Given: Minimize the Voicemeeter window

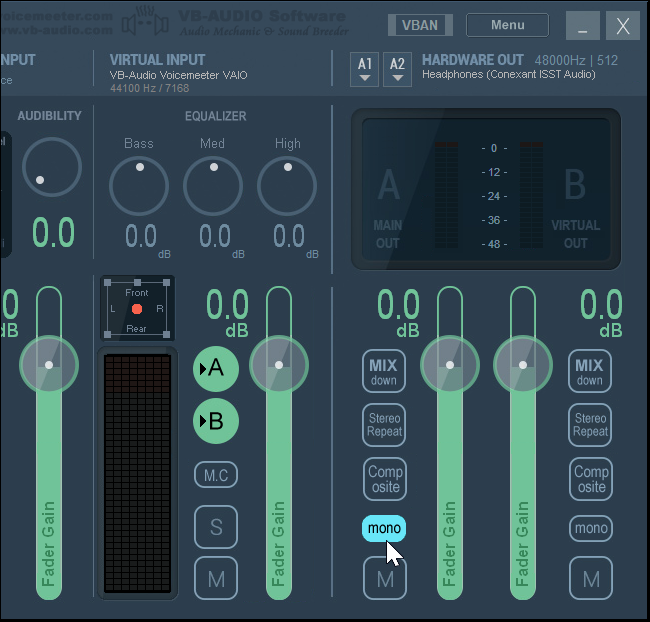Looking at the screenshot, I should 582,26.
